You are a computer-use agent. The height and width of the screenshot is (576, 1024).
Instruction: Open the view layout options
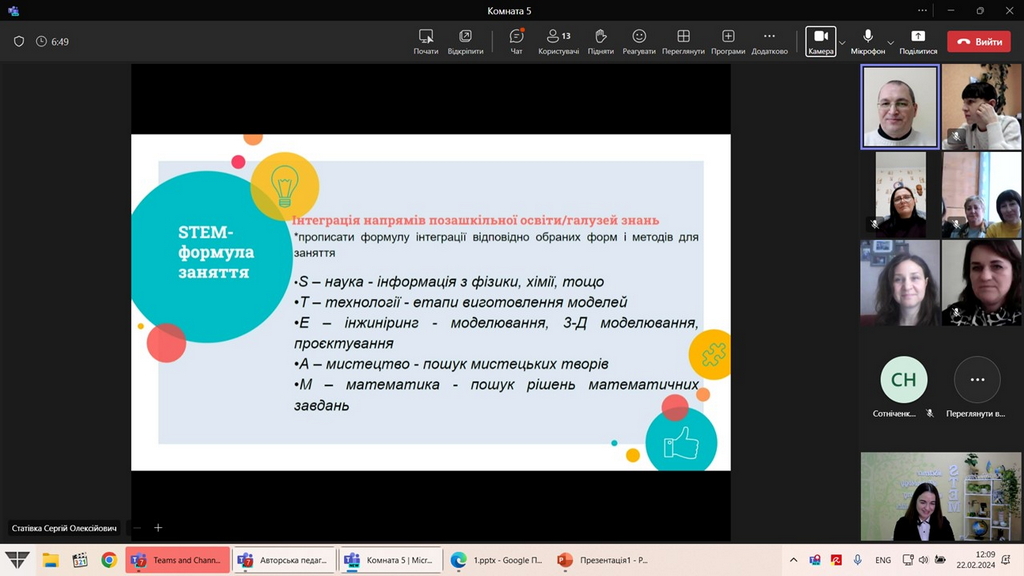coord(683,41)
